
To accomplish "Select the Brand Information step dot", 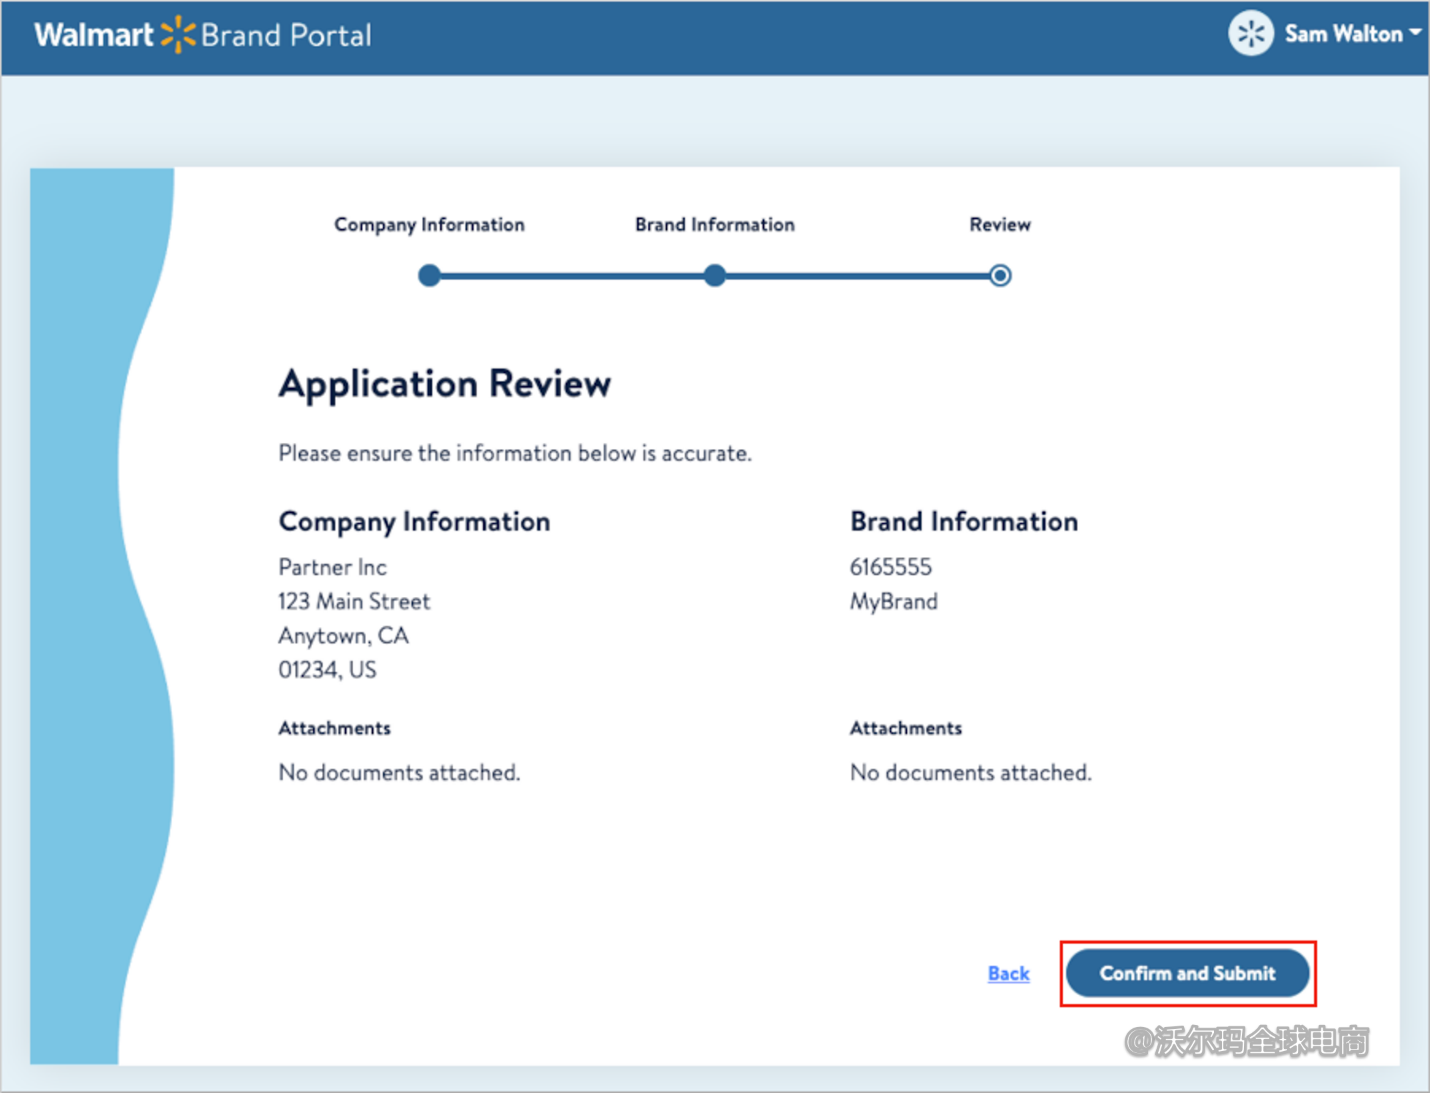I will click(714, 276).
